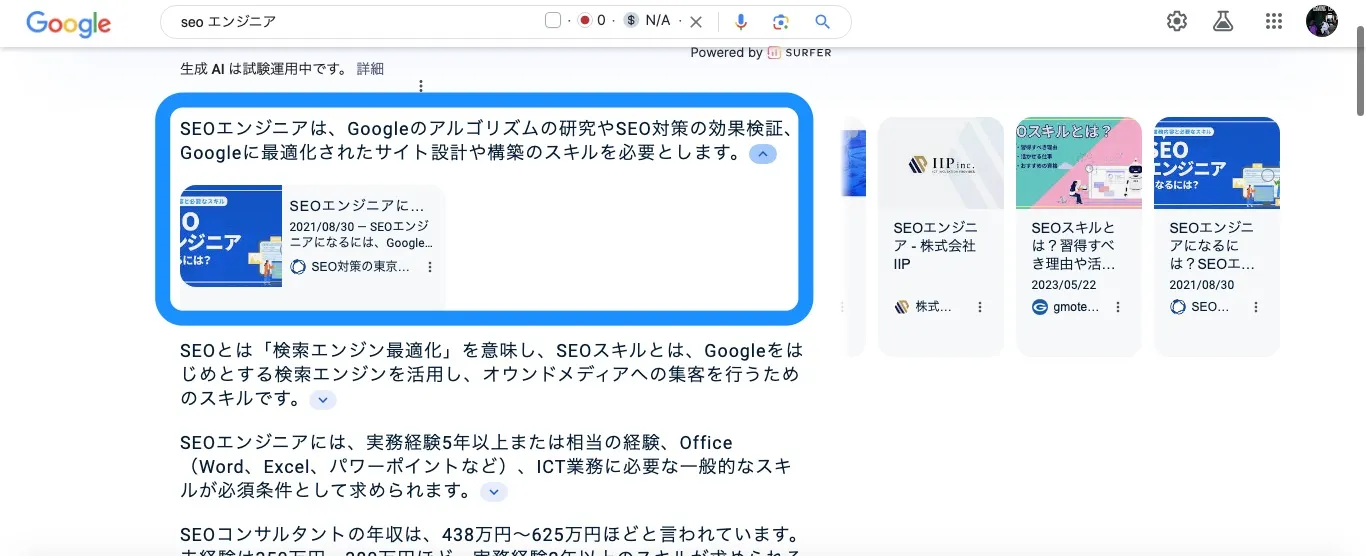This screenshot has height=556, width=1366.
Task: Open settings gear icon
Action: tap(1177, 21)
